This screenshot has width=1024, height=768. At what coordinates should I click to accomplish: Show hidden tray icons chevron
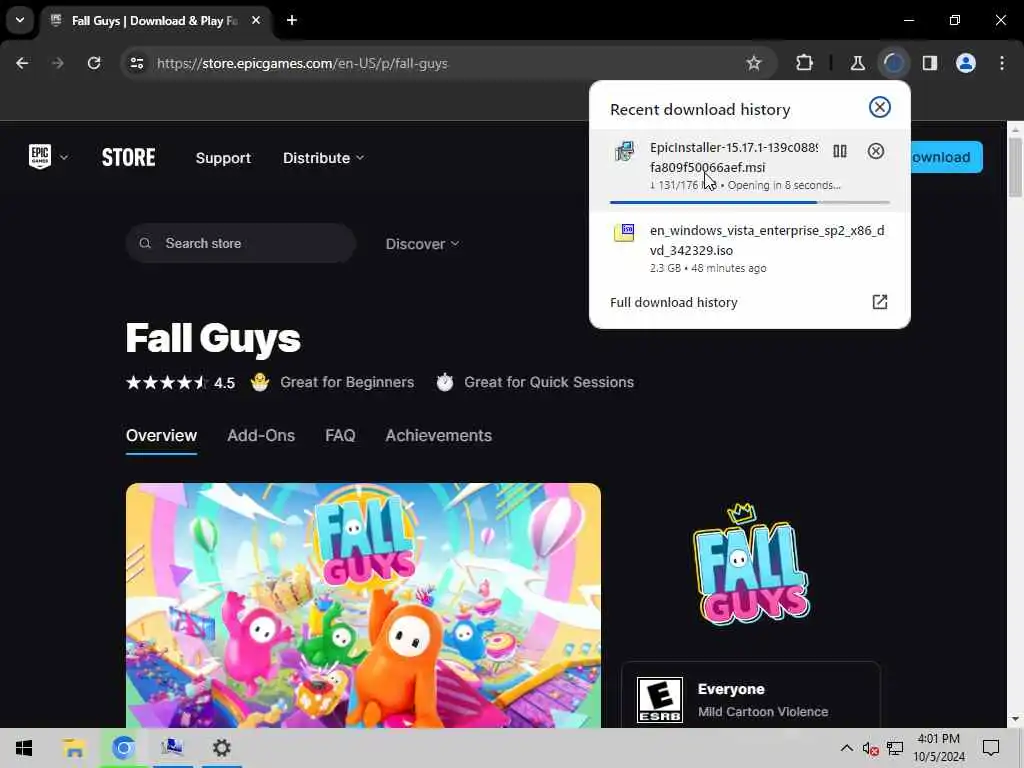coord(846,748)
